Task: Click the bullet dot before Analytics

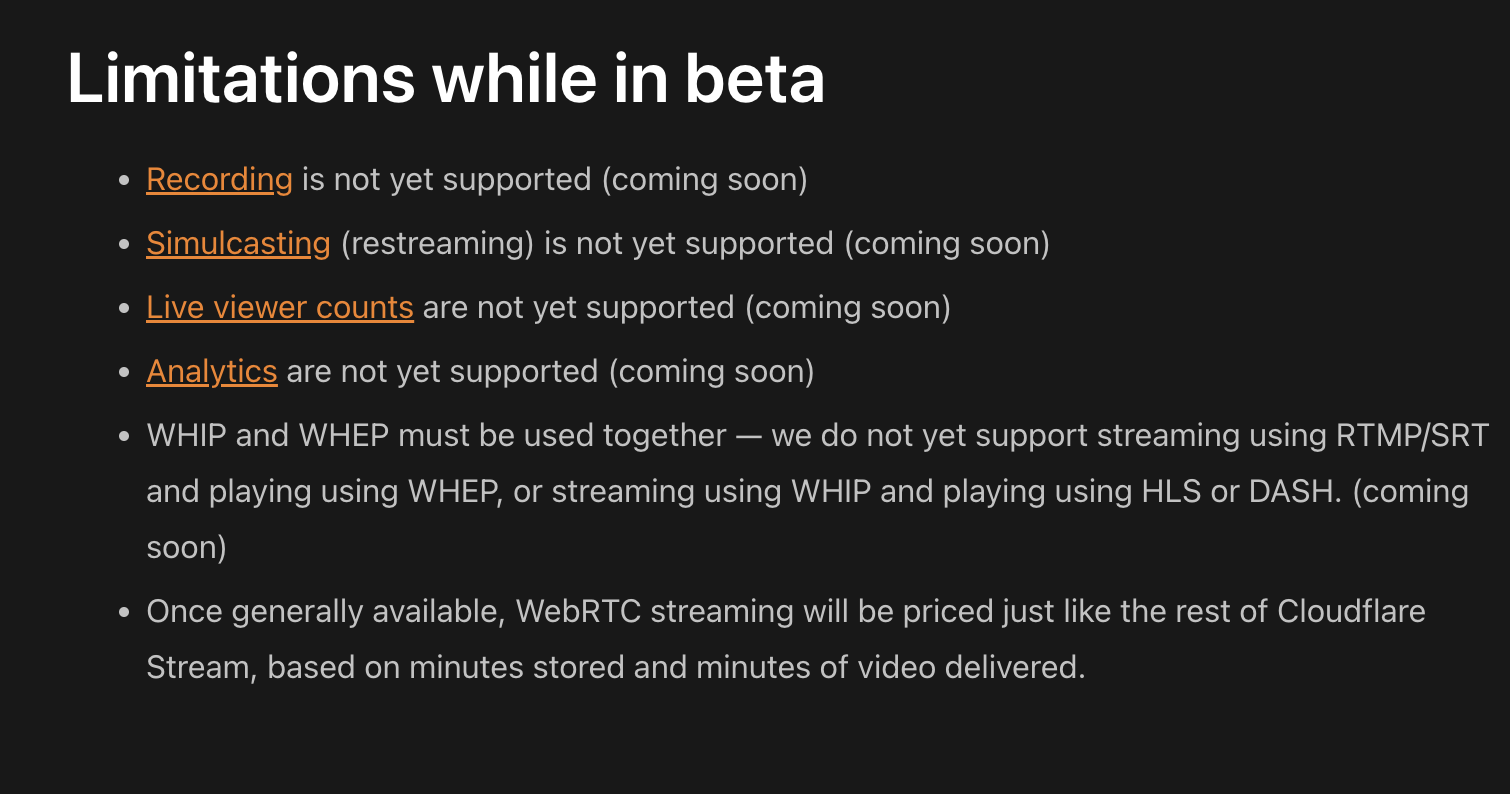Action: click(x=124, y=373)
